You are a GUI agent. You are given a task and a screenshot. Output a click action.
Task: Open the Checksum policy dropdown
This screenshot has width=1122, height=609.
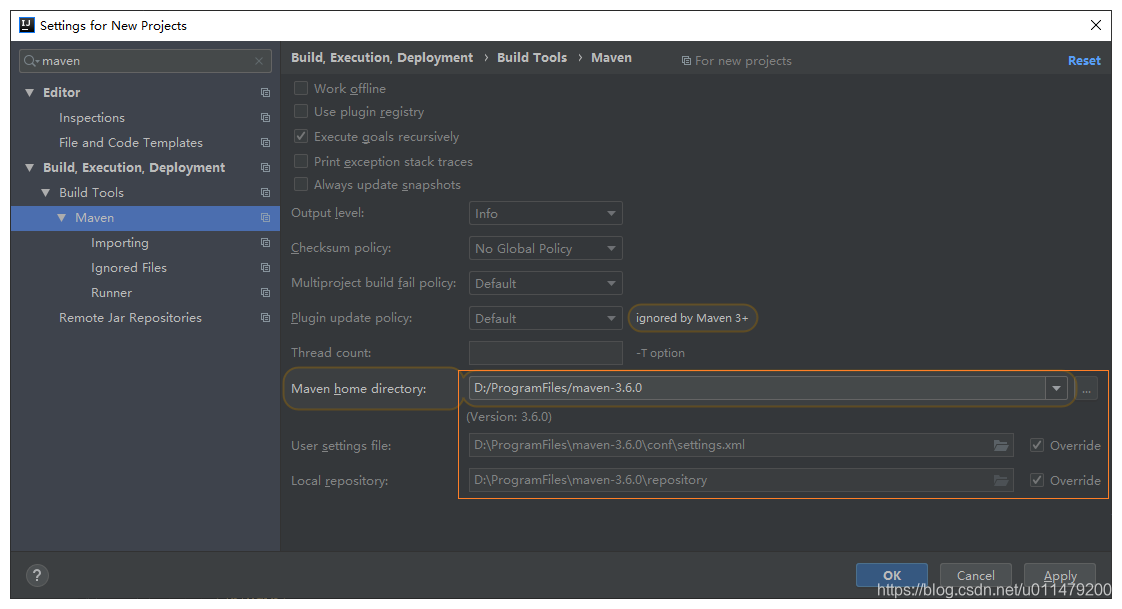(x=545, y=248)
